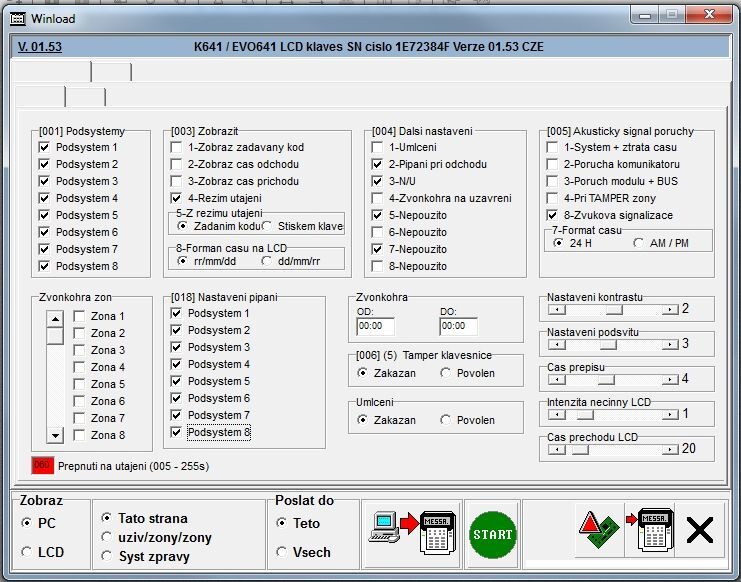Viewport: 741px width, 582px height.
Task: Click the red triangle module icon
Action: (595, 532)
